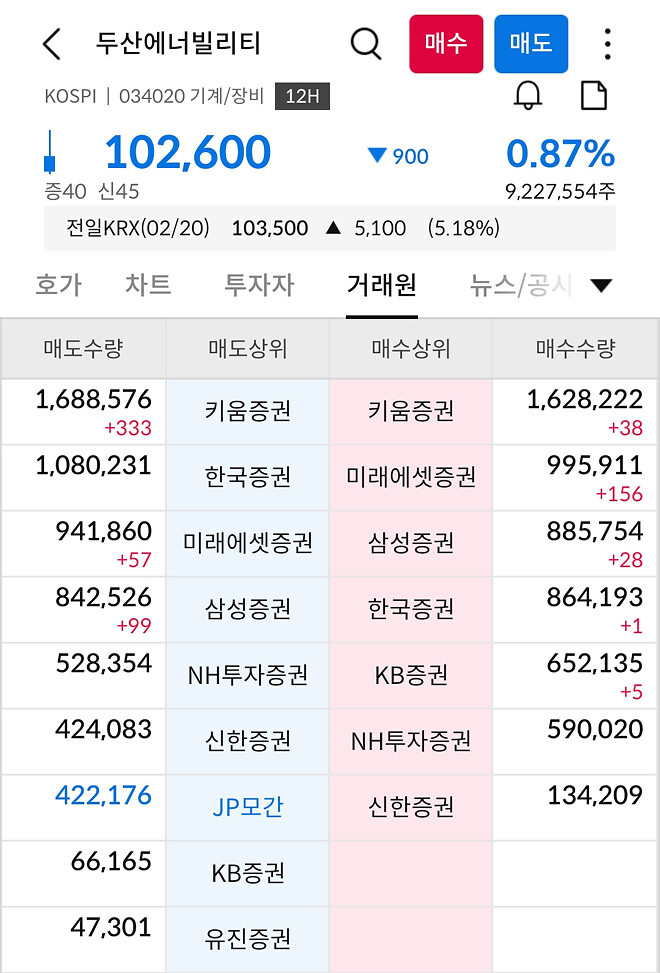Open stock search magnifier

(x=366, y=44)
